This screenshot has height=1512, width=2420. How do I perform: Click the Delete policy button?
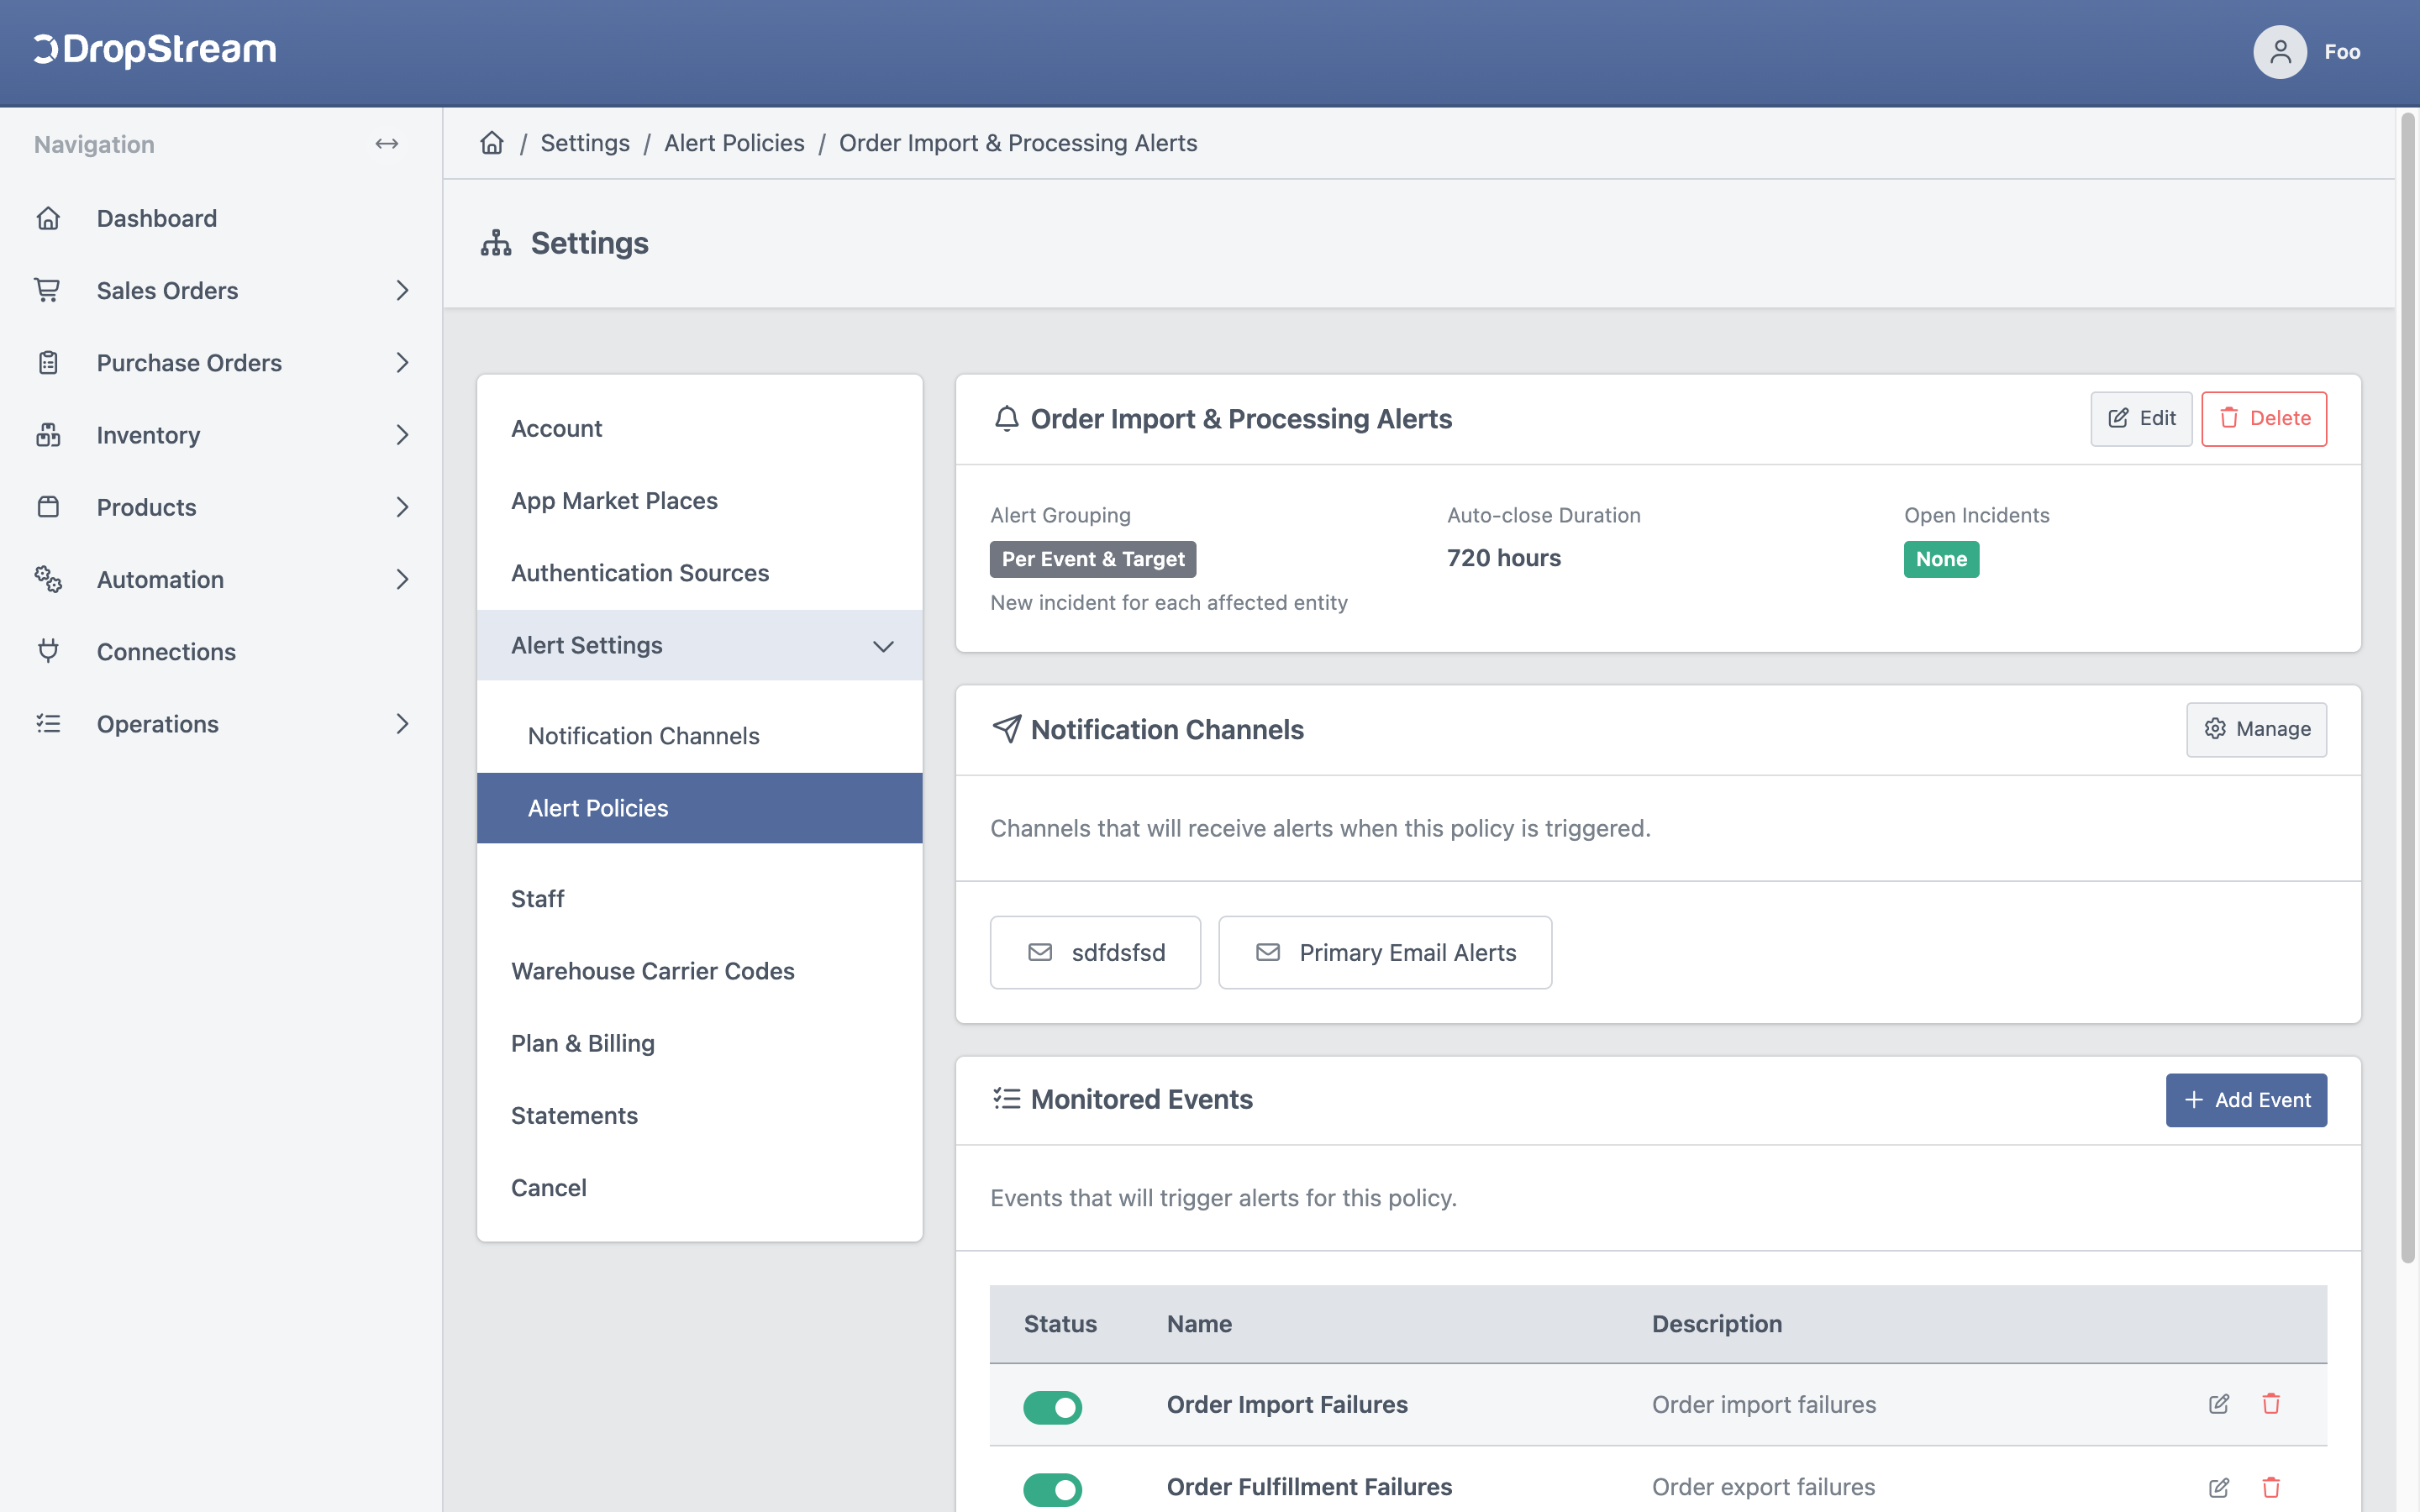tap(2264, 418)
